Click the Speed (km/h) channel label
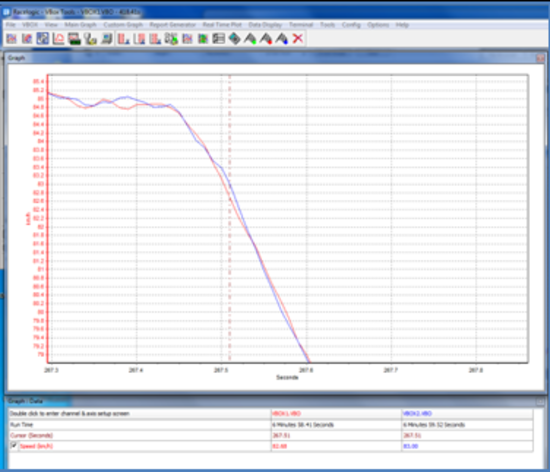Viewport: 550px width, 472px height. coord(36,446)
